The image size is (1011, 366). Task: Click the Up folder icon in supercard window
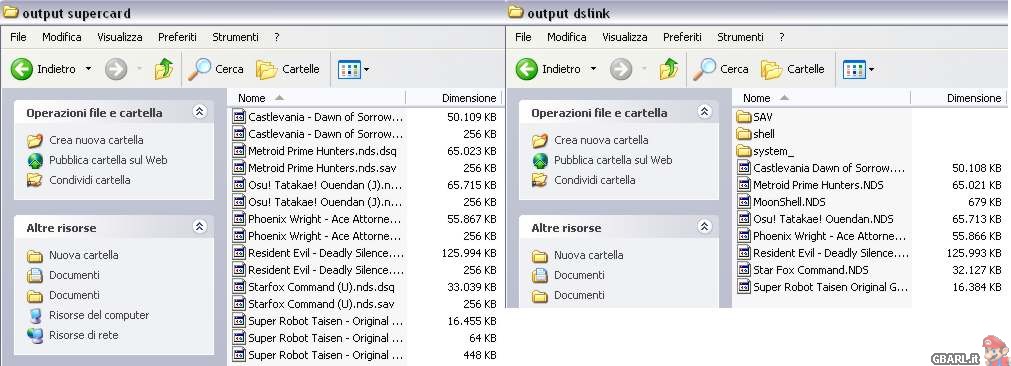click(164, 69)
